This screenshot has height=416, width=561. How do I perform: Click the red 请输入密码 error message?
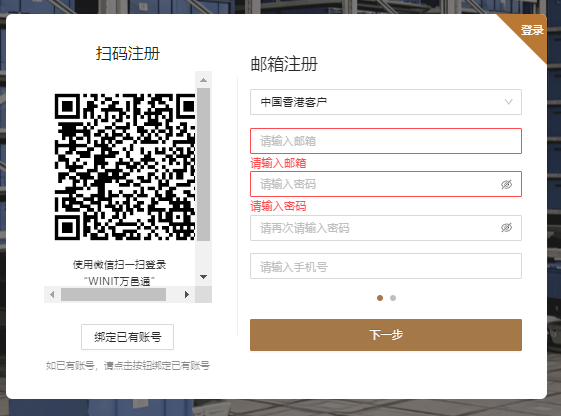[278, 206]
